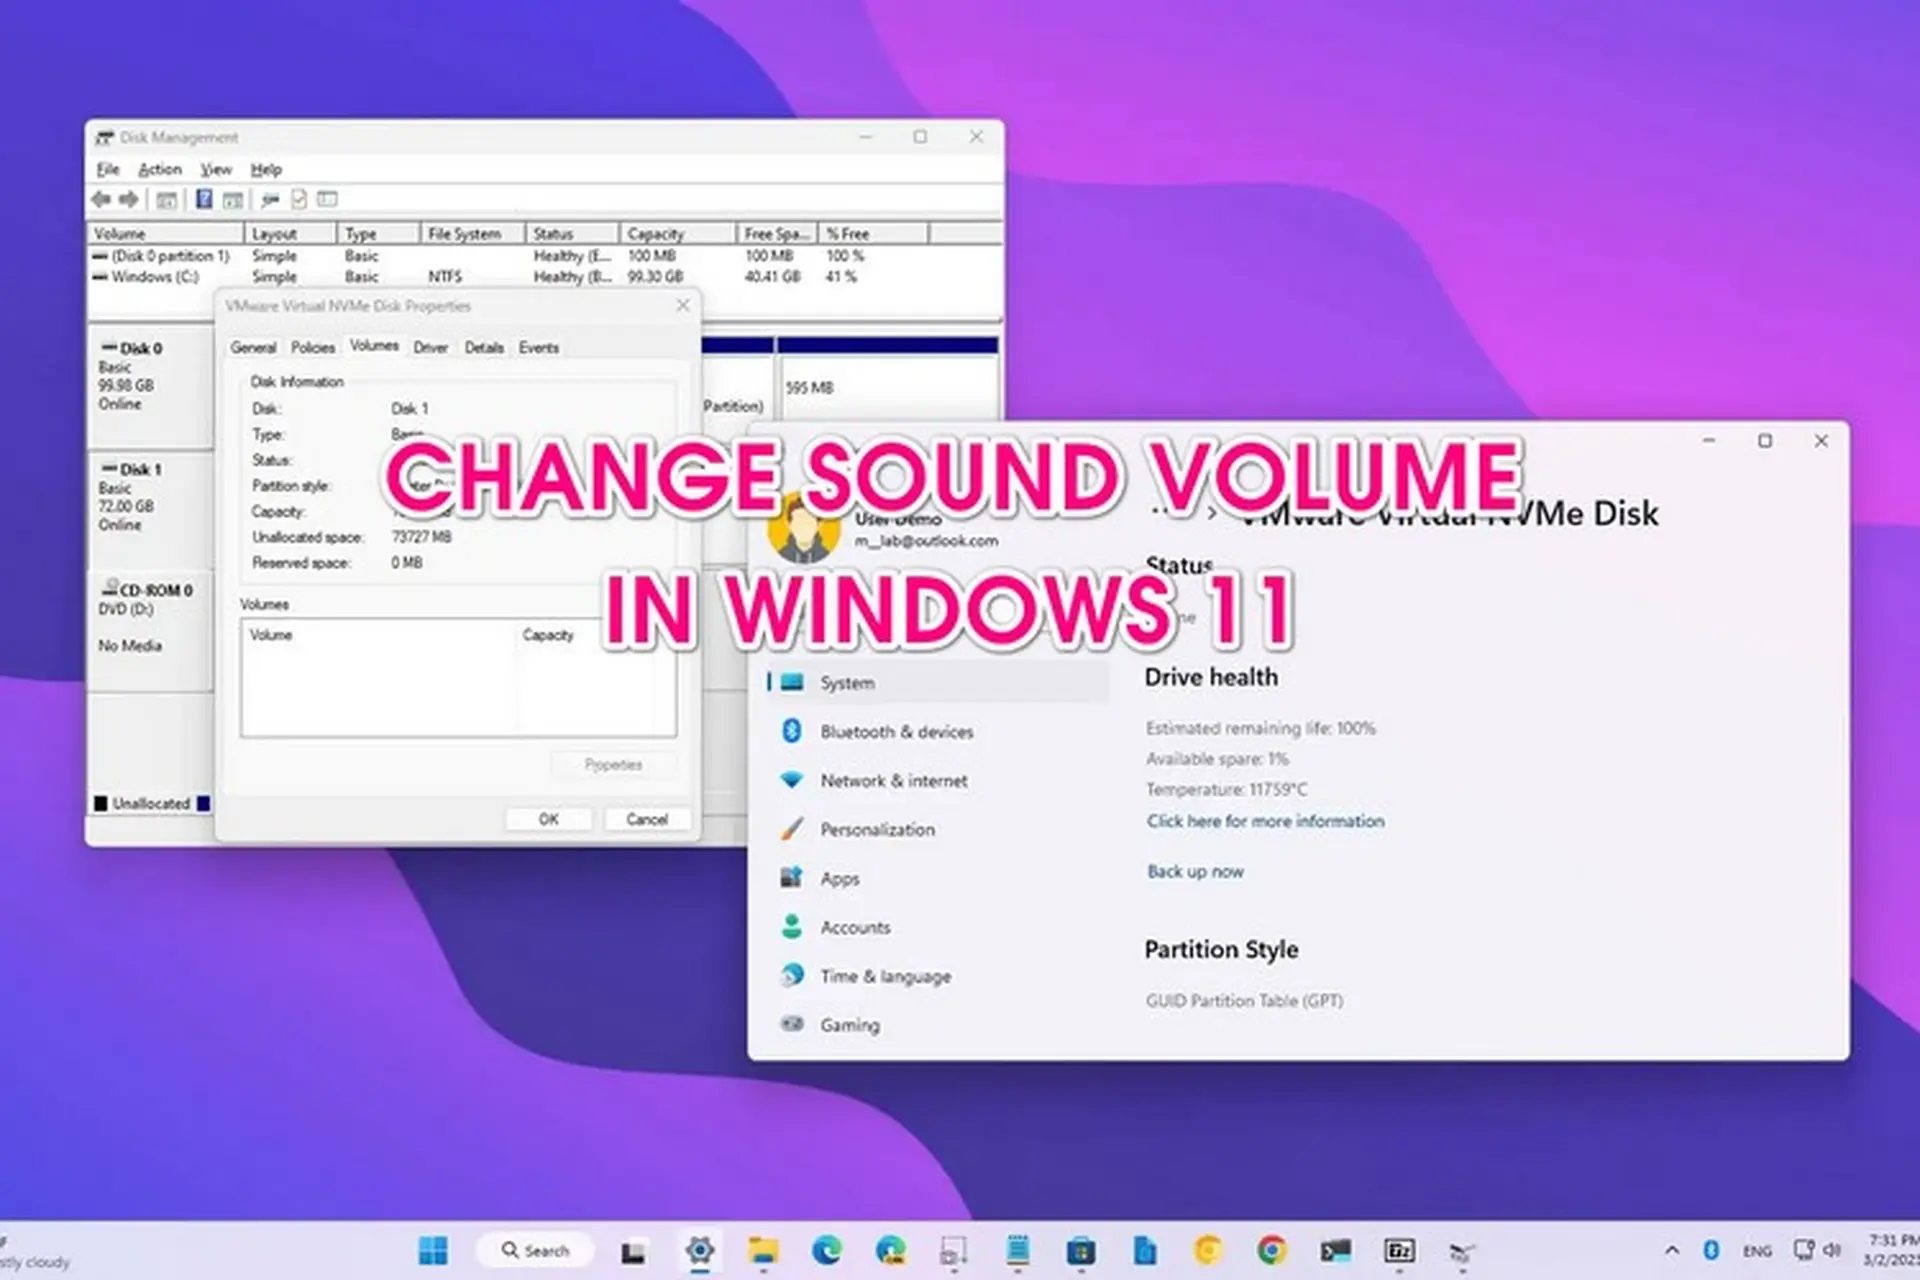Open the Windows Start menu

(x=433, y=1250)
